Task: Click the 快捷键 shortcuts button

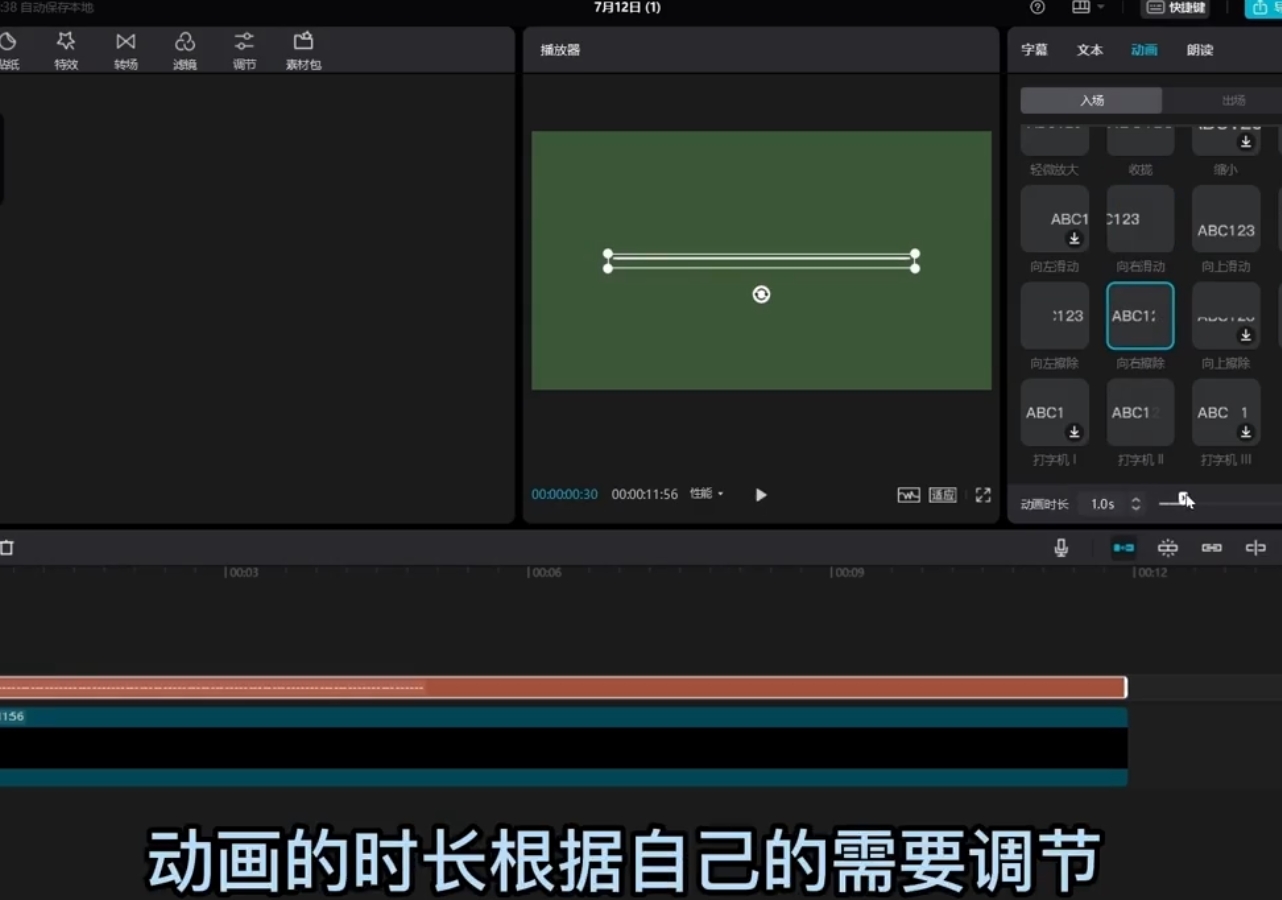Action: [1177, 8]
